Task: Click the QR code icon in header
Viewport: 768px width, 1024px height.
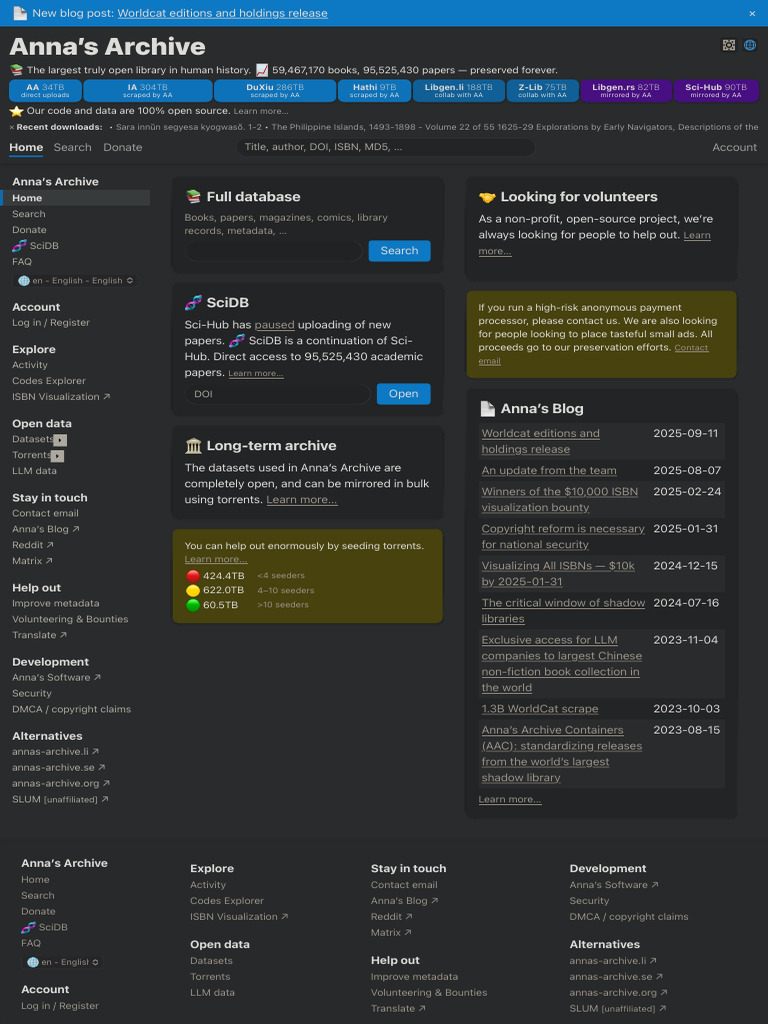Action: click(729, 45)
